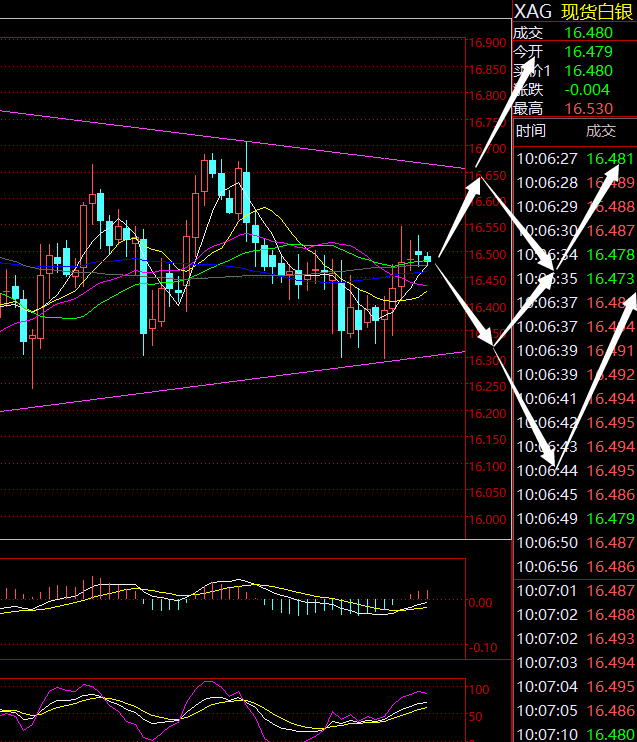This screenshot has width=637, height=742.
Task: Click the 16.900 price axis label
Action: click(x=487, y=43)
